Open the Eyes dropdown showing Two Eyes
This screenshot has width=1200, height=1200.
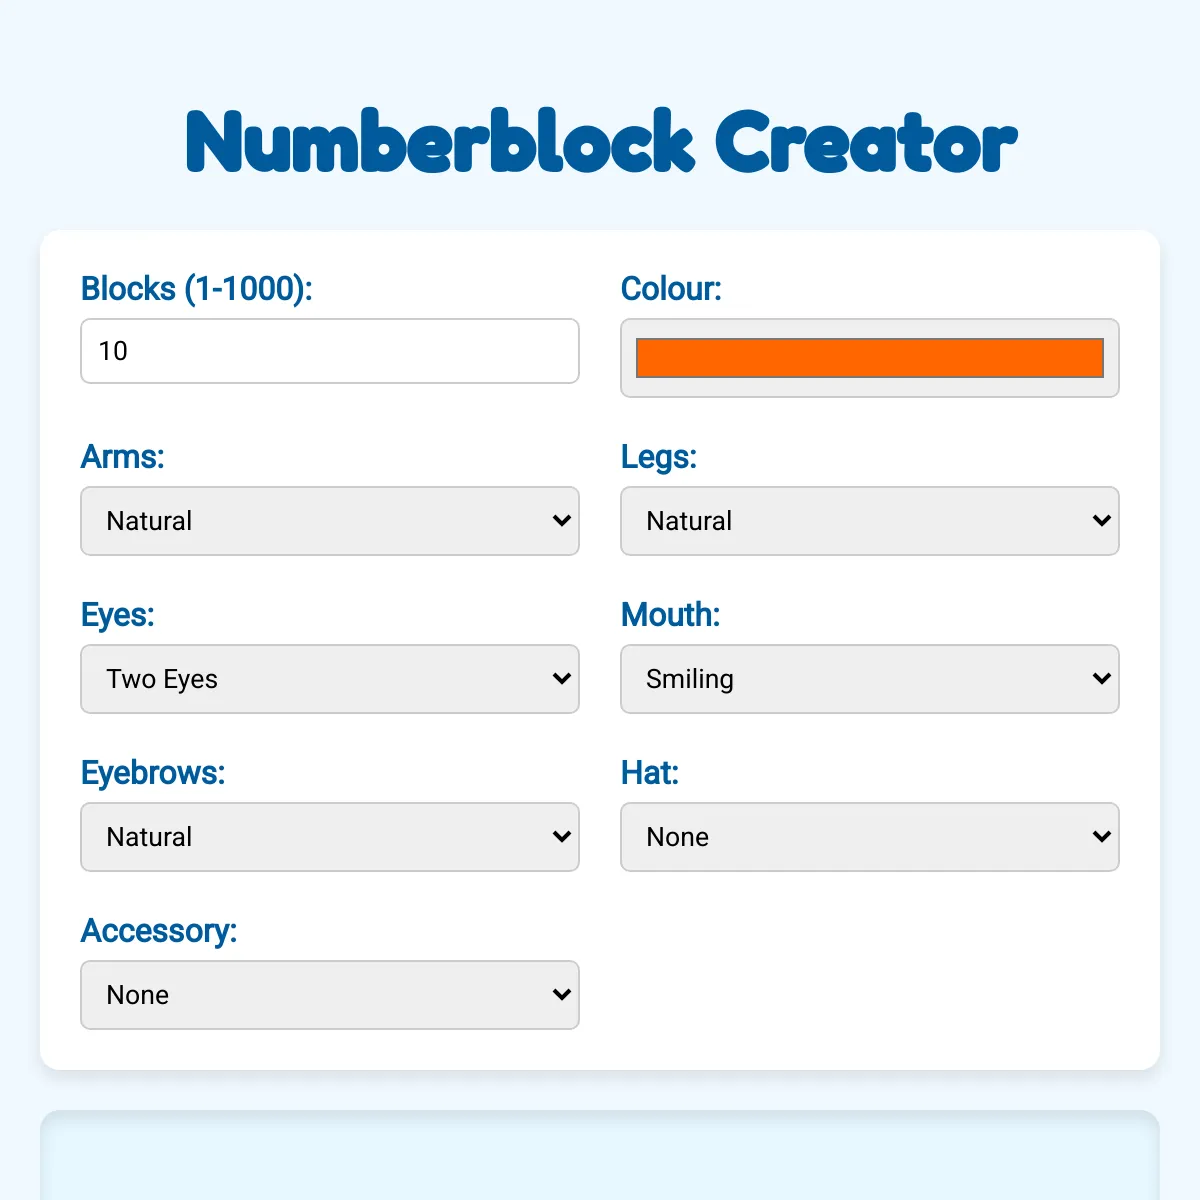[x=330, y=679]
